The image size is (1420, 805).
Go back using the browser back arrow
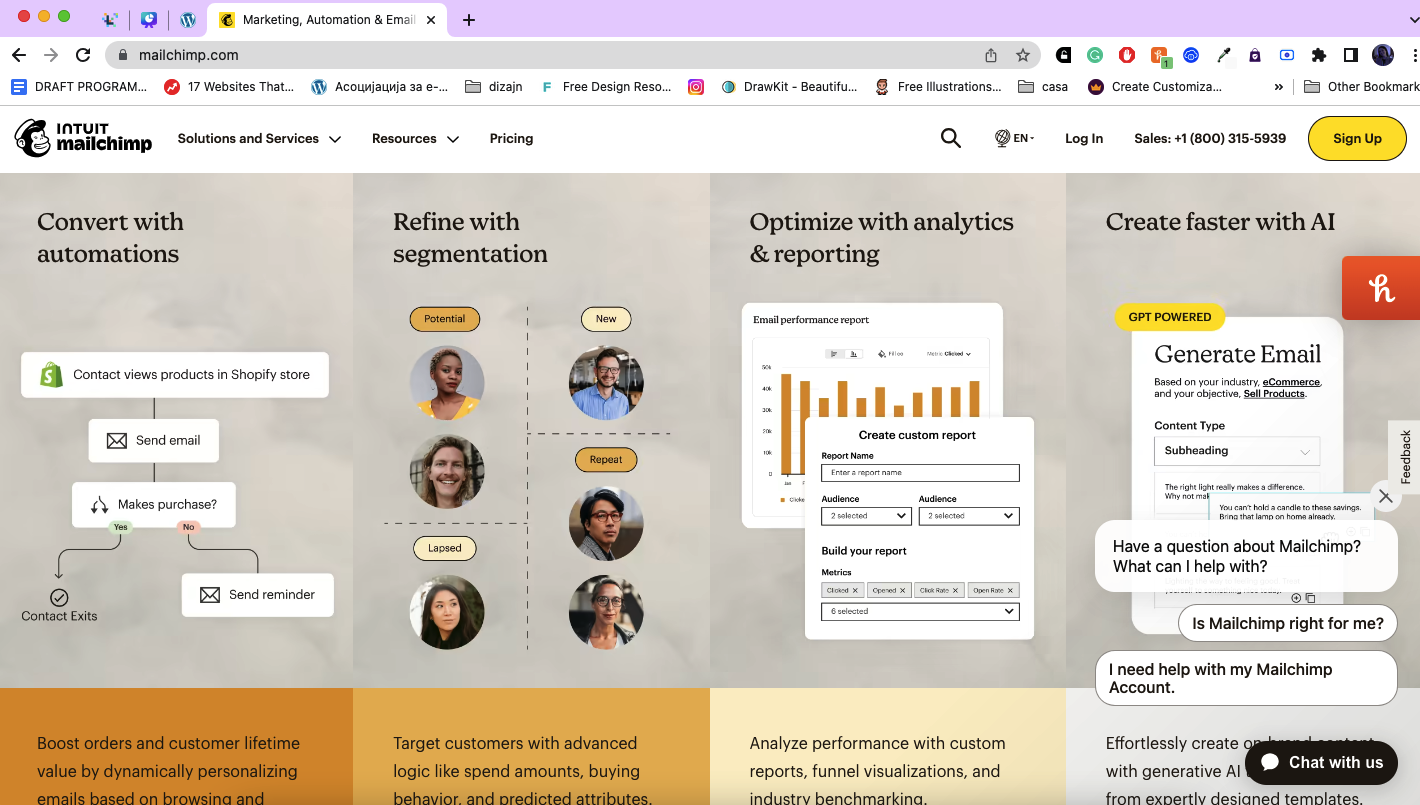coord(19,55)
